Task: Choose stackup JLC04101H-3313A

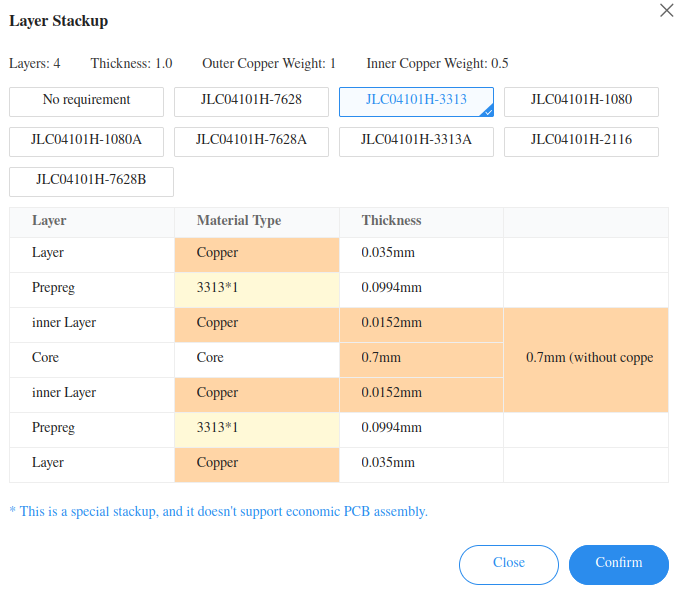Action: tap(416, 141)
